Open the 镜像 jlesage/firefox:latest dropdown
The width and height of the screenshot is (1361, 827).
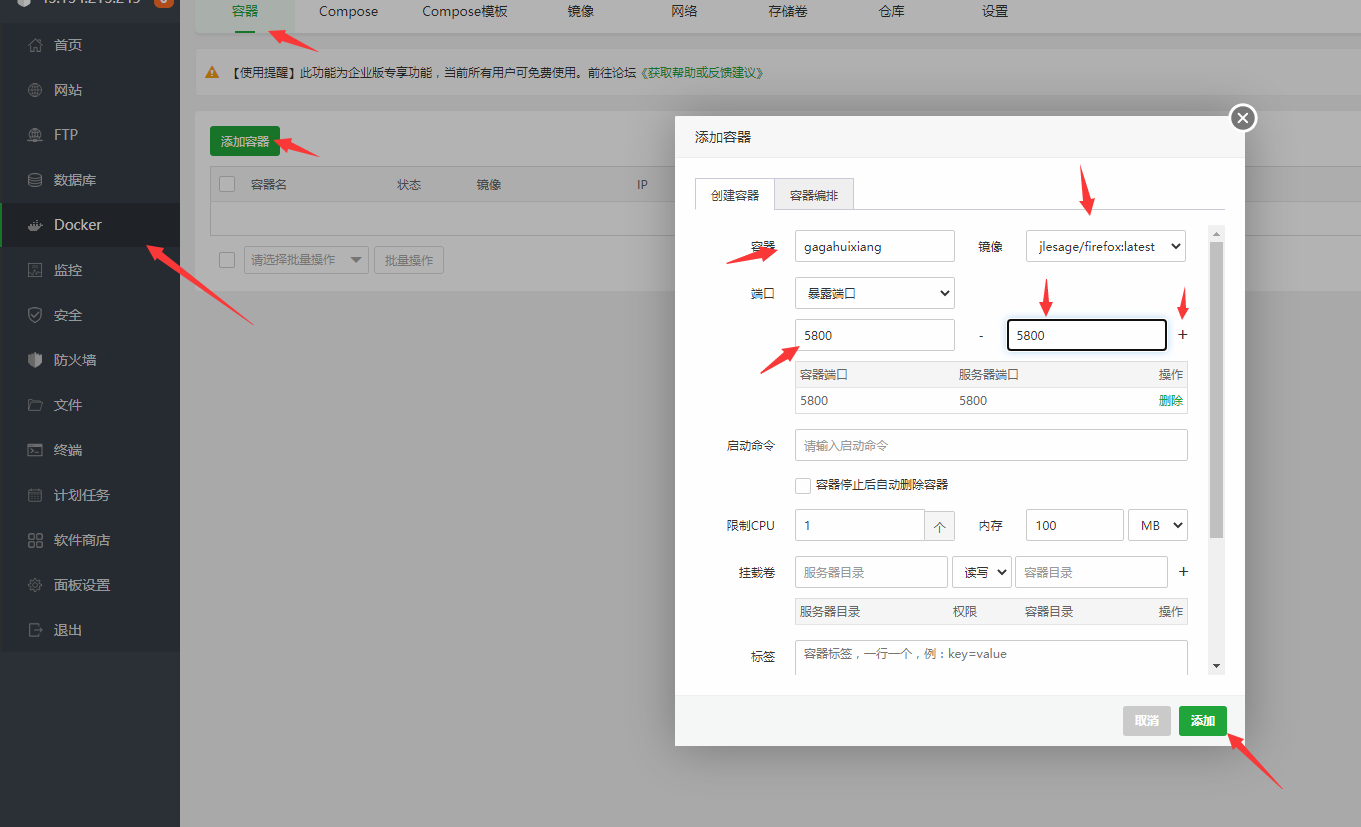point(1106,246)
